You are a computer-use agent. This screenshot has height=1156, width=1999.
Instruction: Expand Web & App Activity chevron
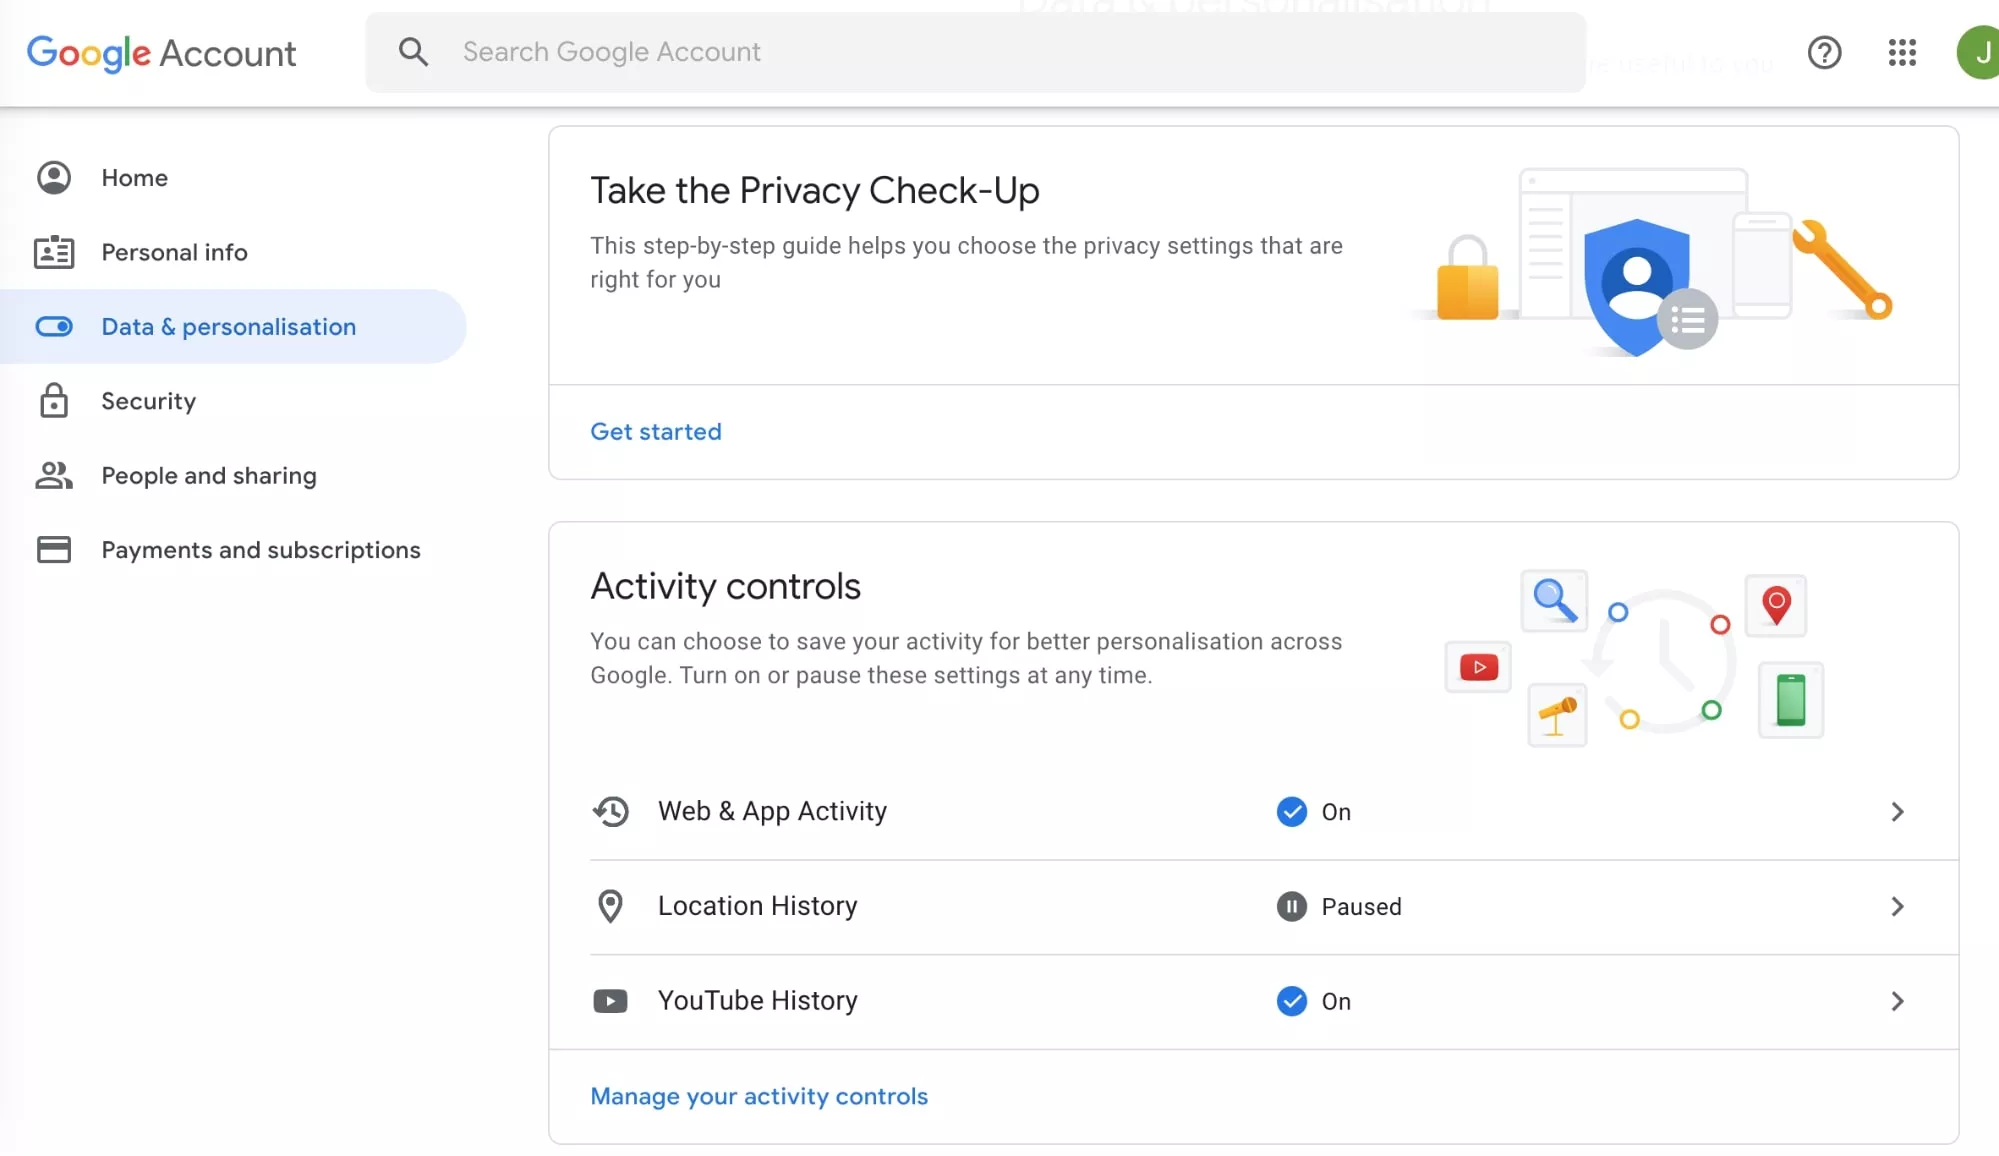coord(1897,811)
